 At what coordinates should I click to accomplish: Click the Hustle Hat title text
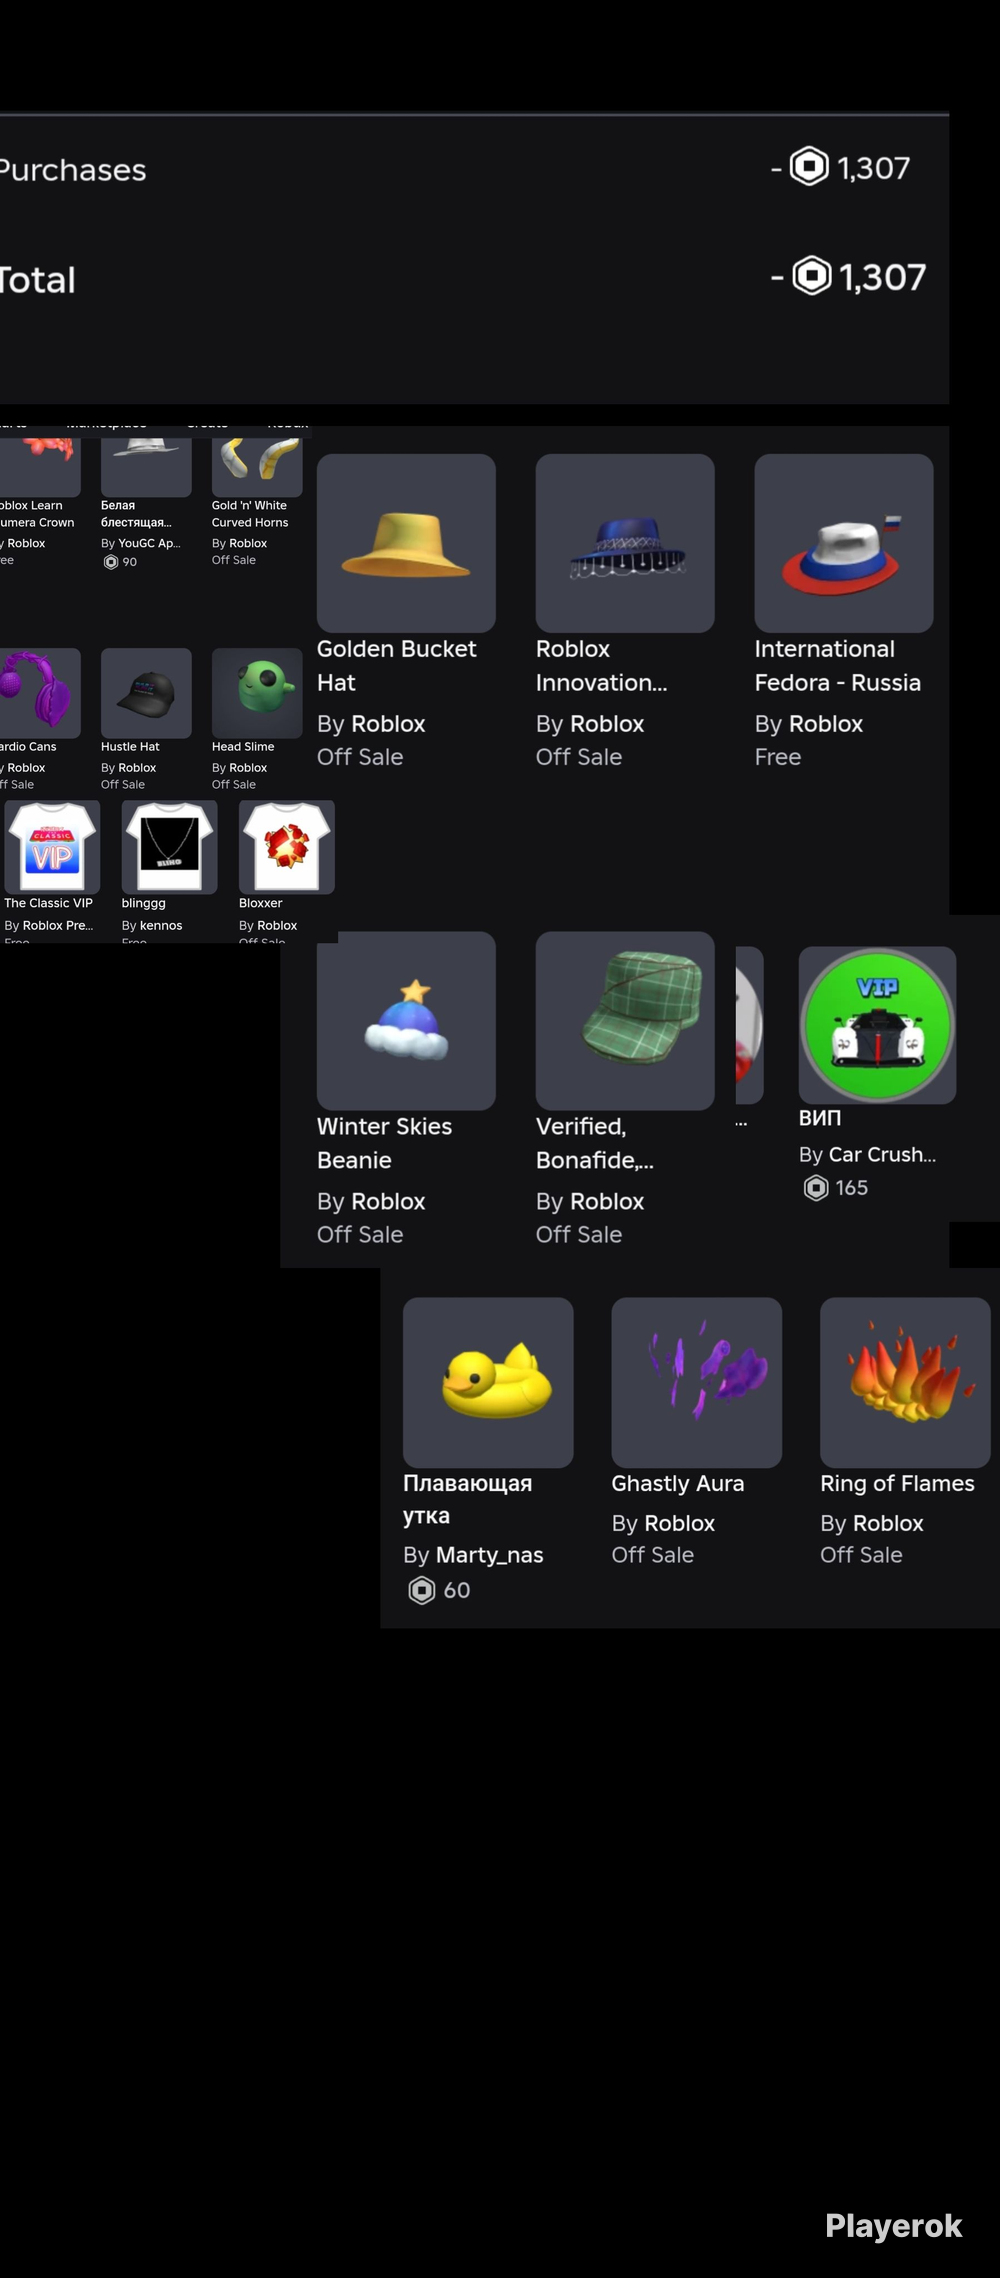point(130,747)
